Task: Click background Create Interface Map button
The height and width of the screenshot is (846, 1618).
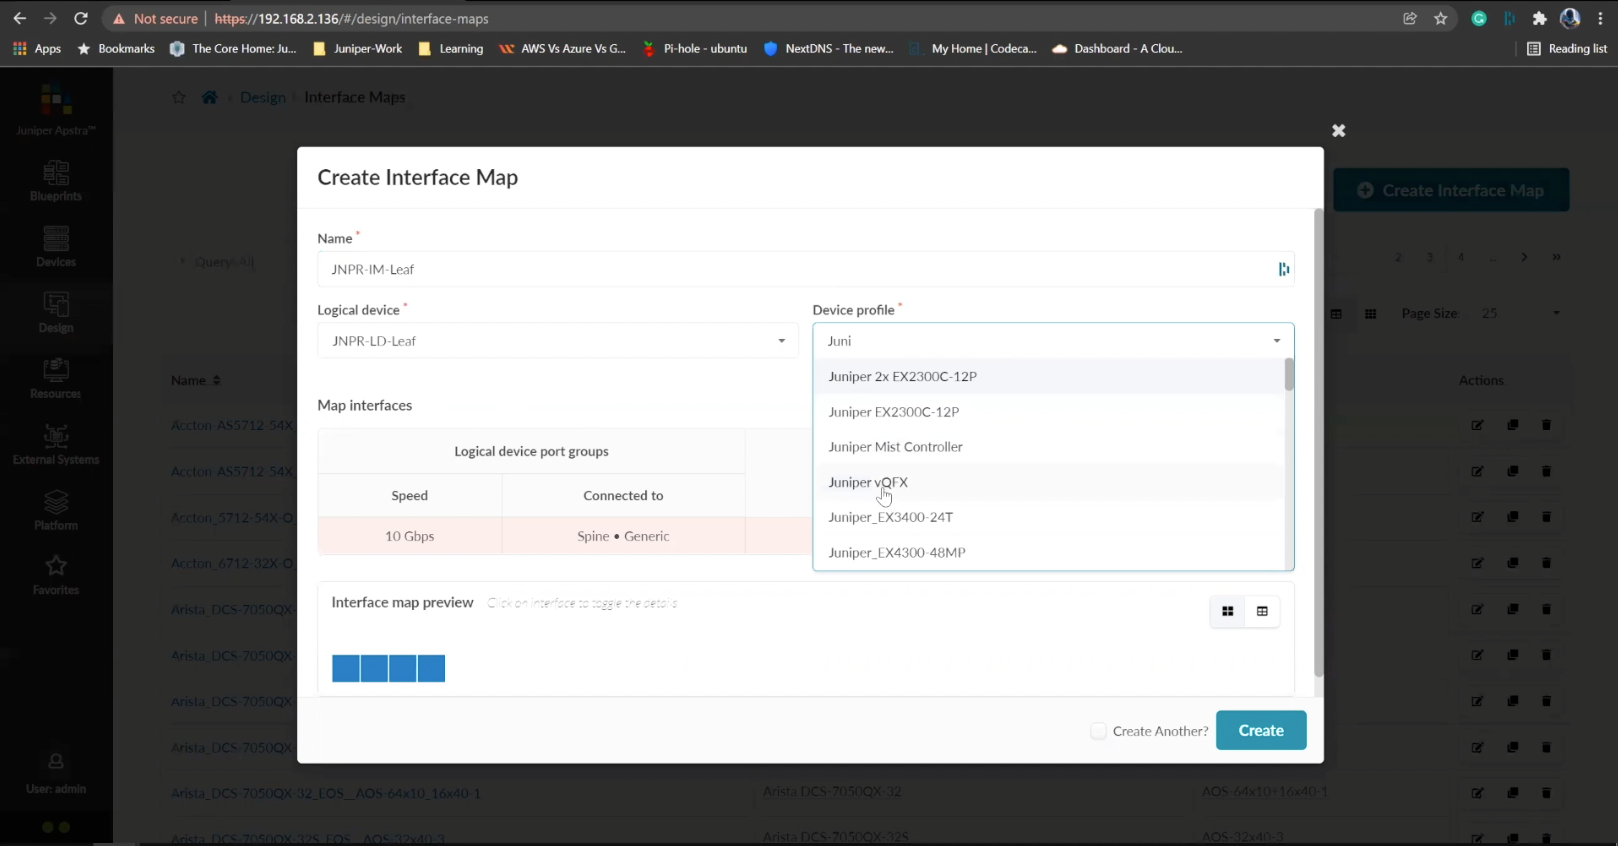Action: point(1451,190)
